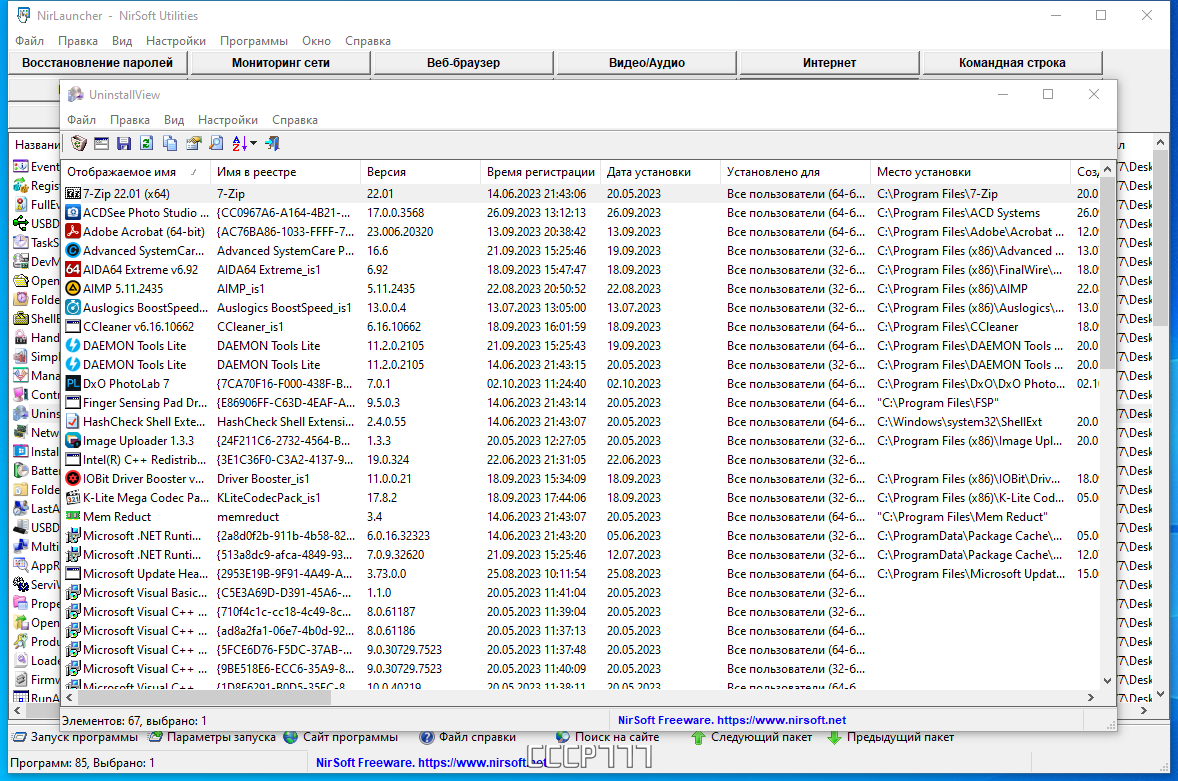1178x781 pixels.
Task: Sort by the Имя в реестре column header
Action: point(285,172)
